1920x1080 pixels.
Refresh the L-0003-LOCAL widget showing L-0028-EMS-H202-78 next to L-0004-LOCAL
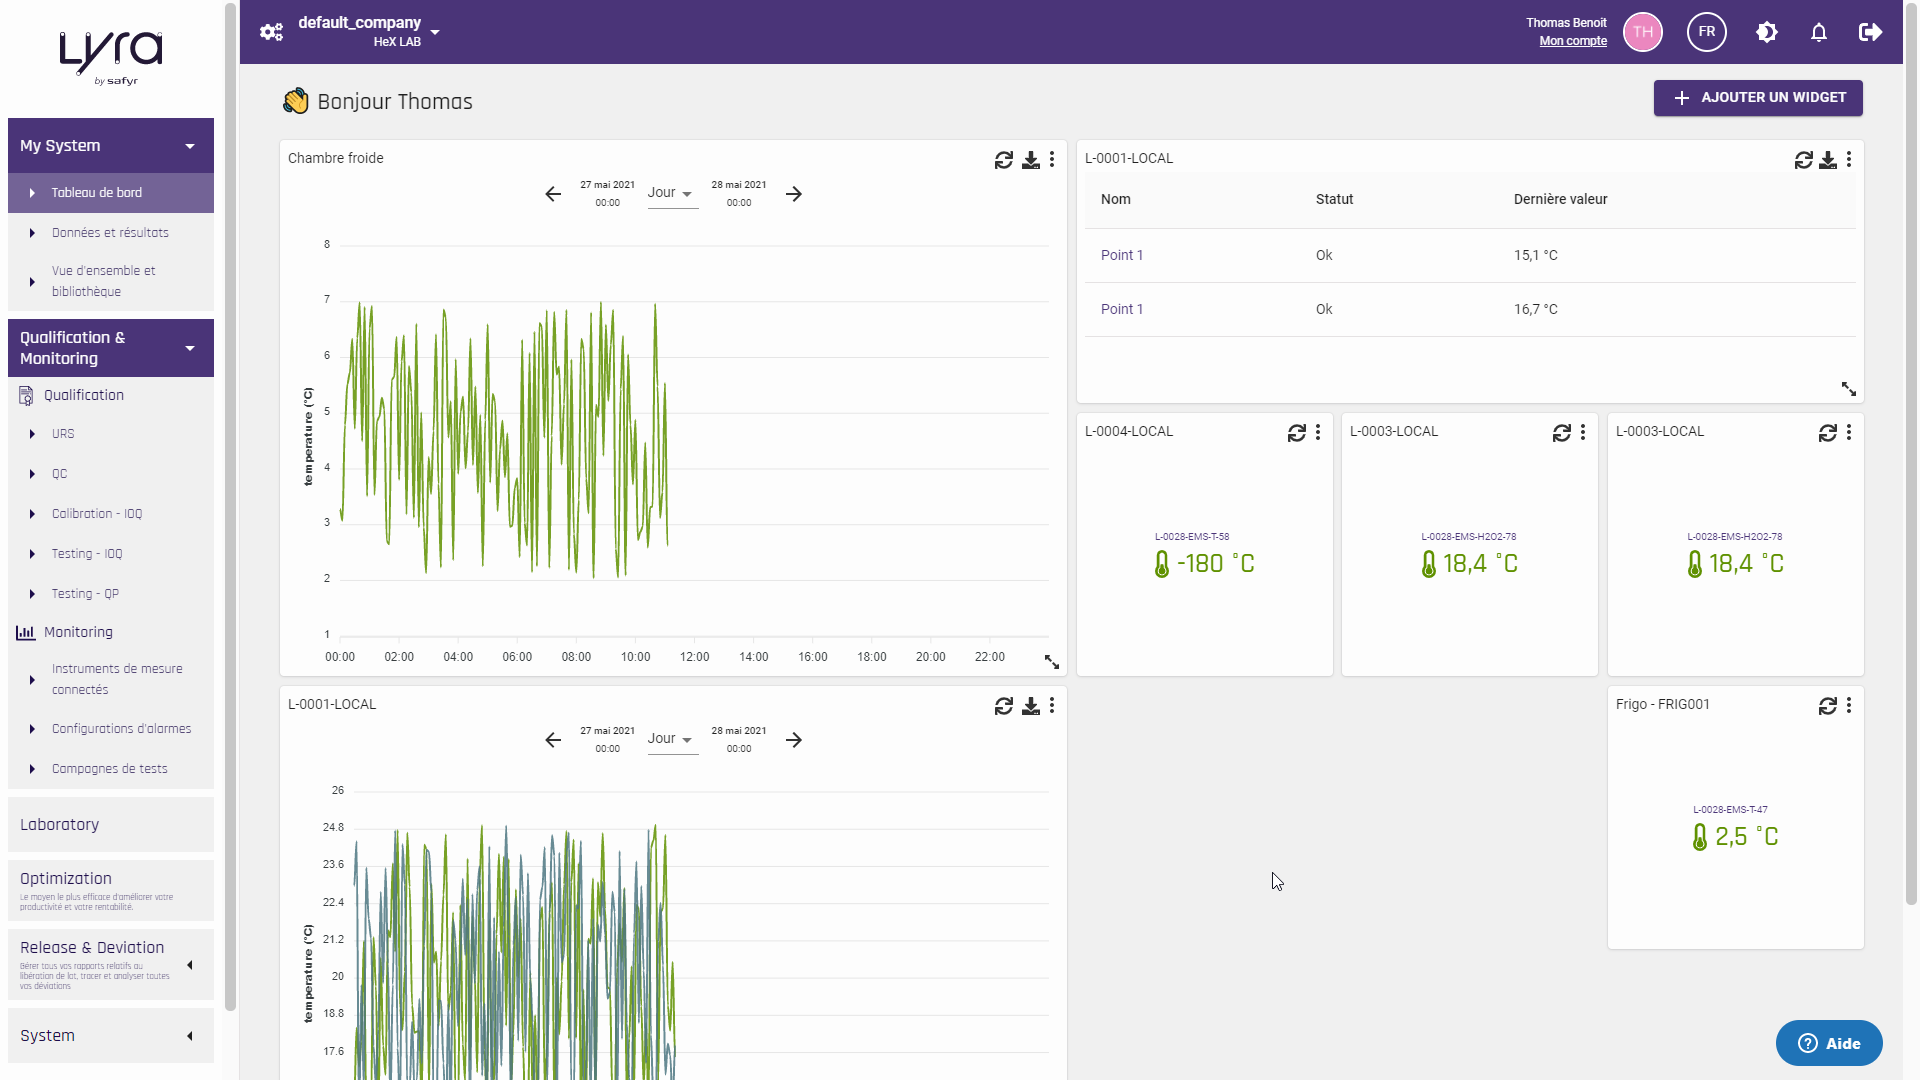(1562, 433)
